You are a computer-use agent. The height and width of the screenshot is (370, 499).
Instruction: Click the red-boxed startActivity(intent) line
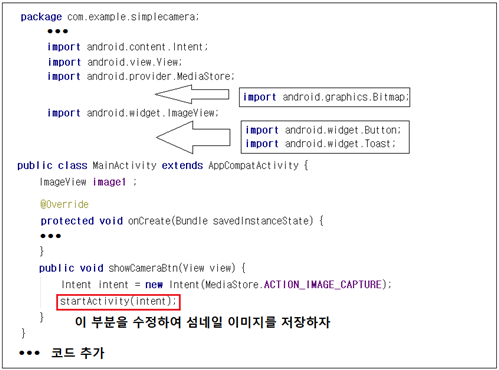[x=118, y=302]
